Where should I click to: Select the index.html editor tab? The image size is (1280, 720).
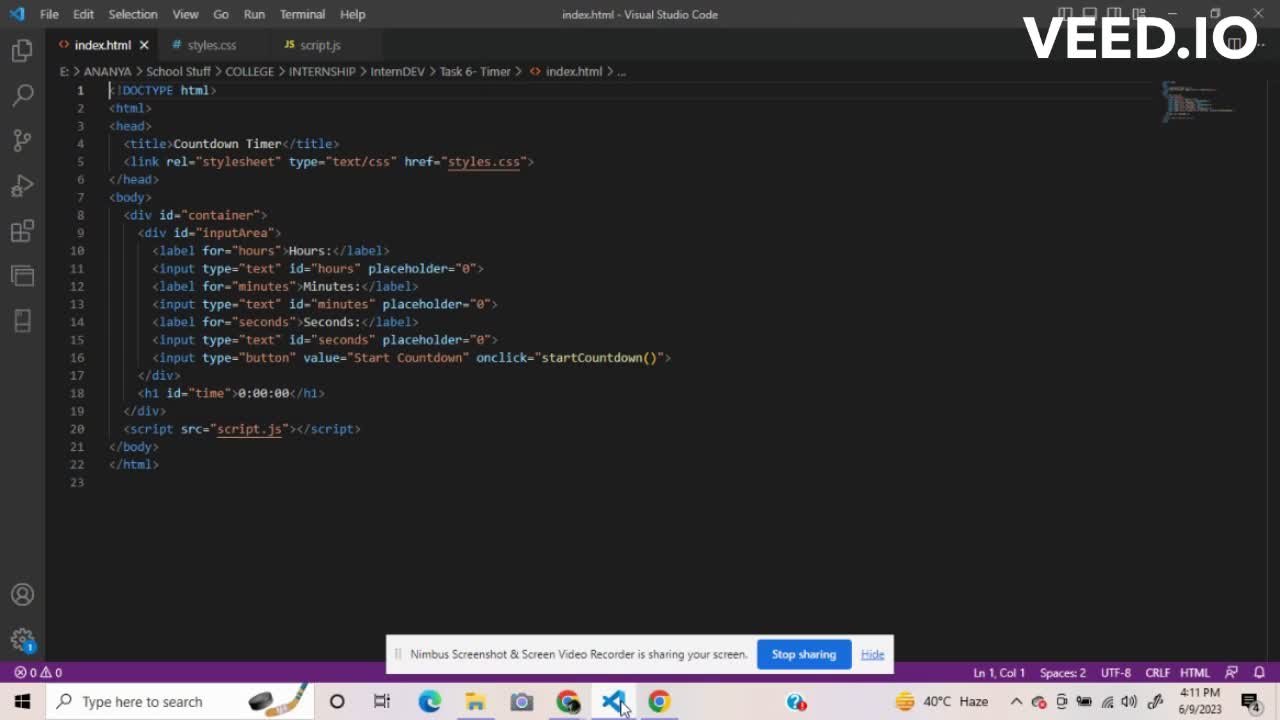[x=102, y=45]
